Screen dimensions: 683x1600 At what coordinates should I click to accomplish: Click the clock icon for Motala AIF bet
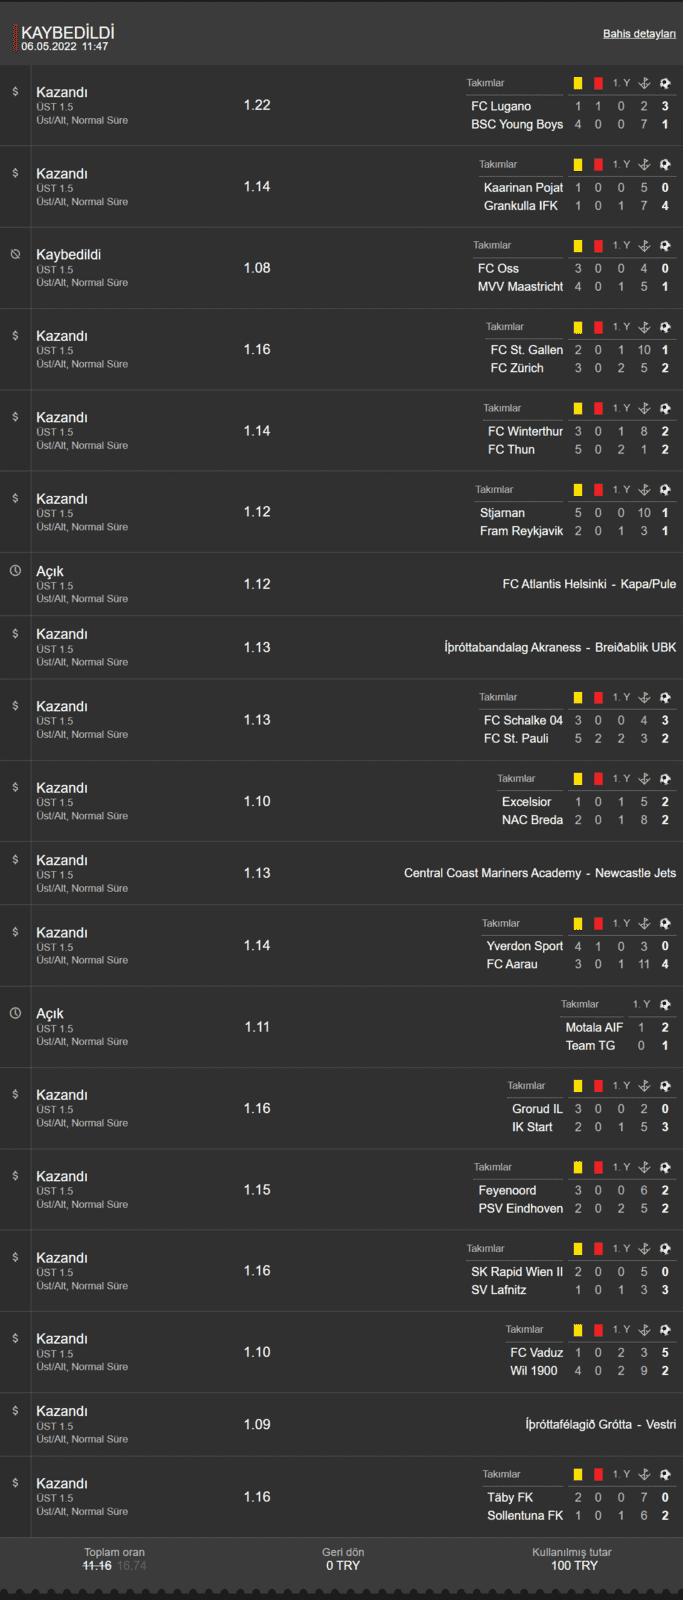coord(15,1013)
